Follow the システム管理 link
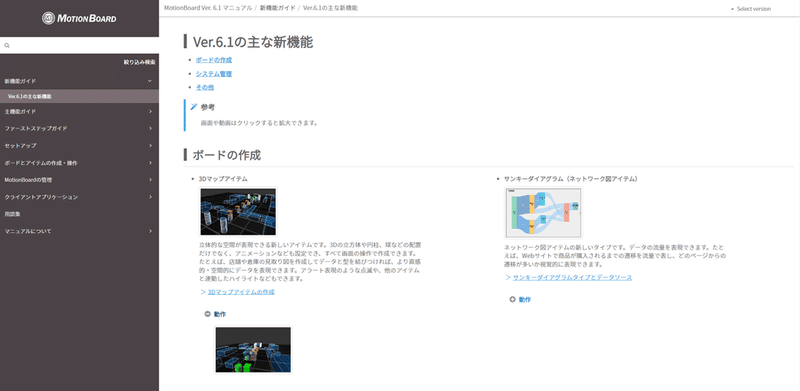Screen dimensions: 800x391 214,74
